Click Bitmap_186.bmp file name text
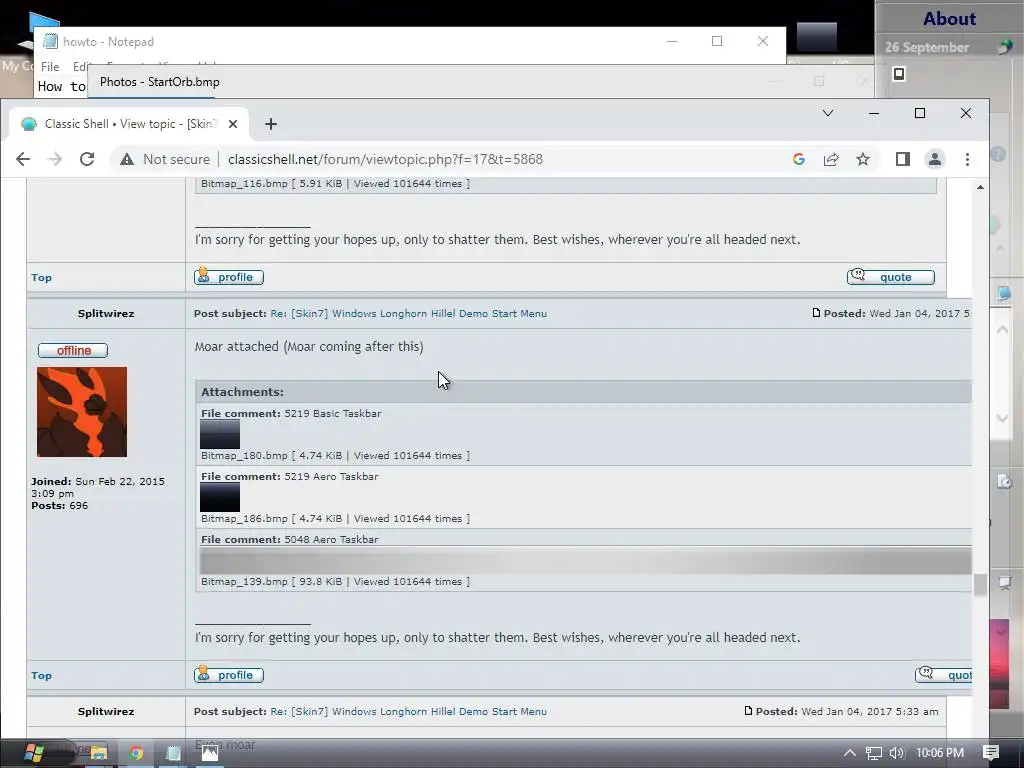1024x768 pixels. pyautogui.click(x=244, y=519)
